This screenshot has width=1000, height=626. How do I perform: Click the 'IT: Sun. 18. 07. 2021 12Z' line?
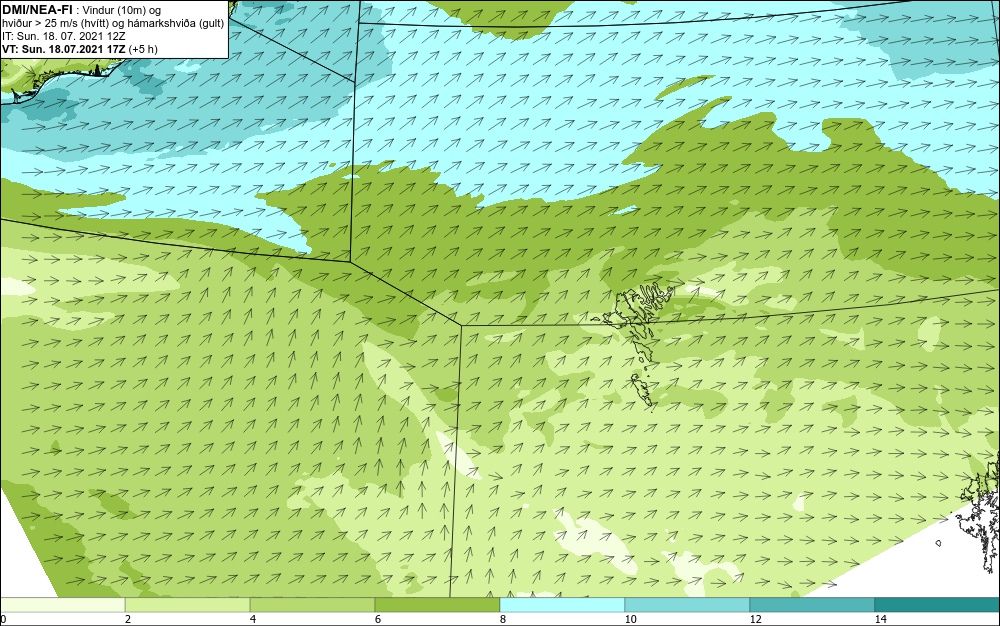[64, 36]
